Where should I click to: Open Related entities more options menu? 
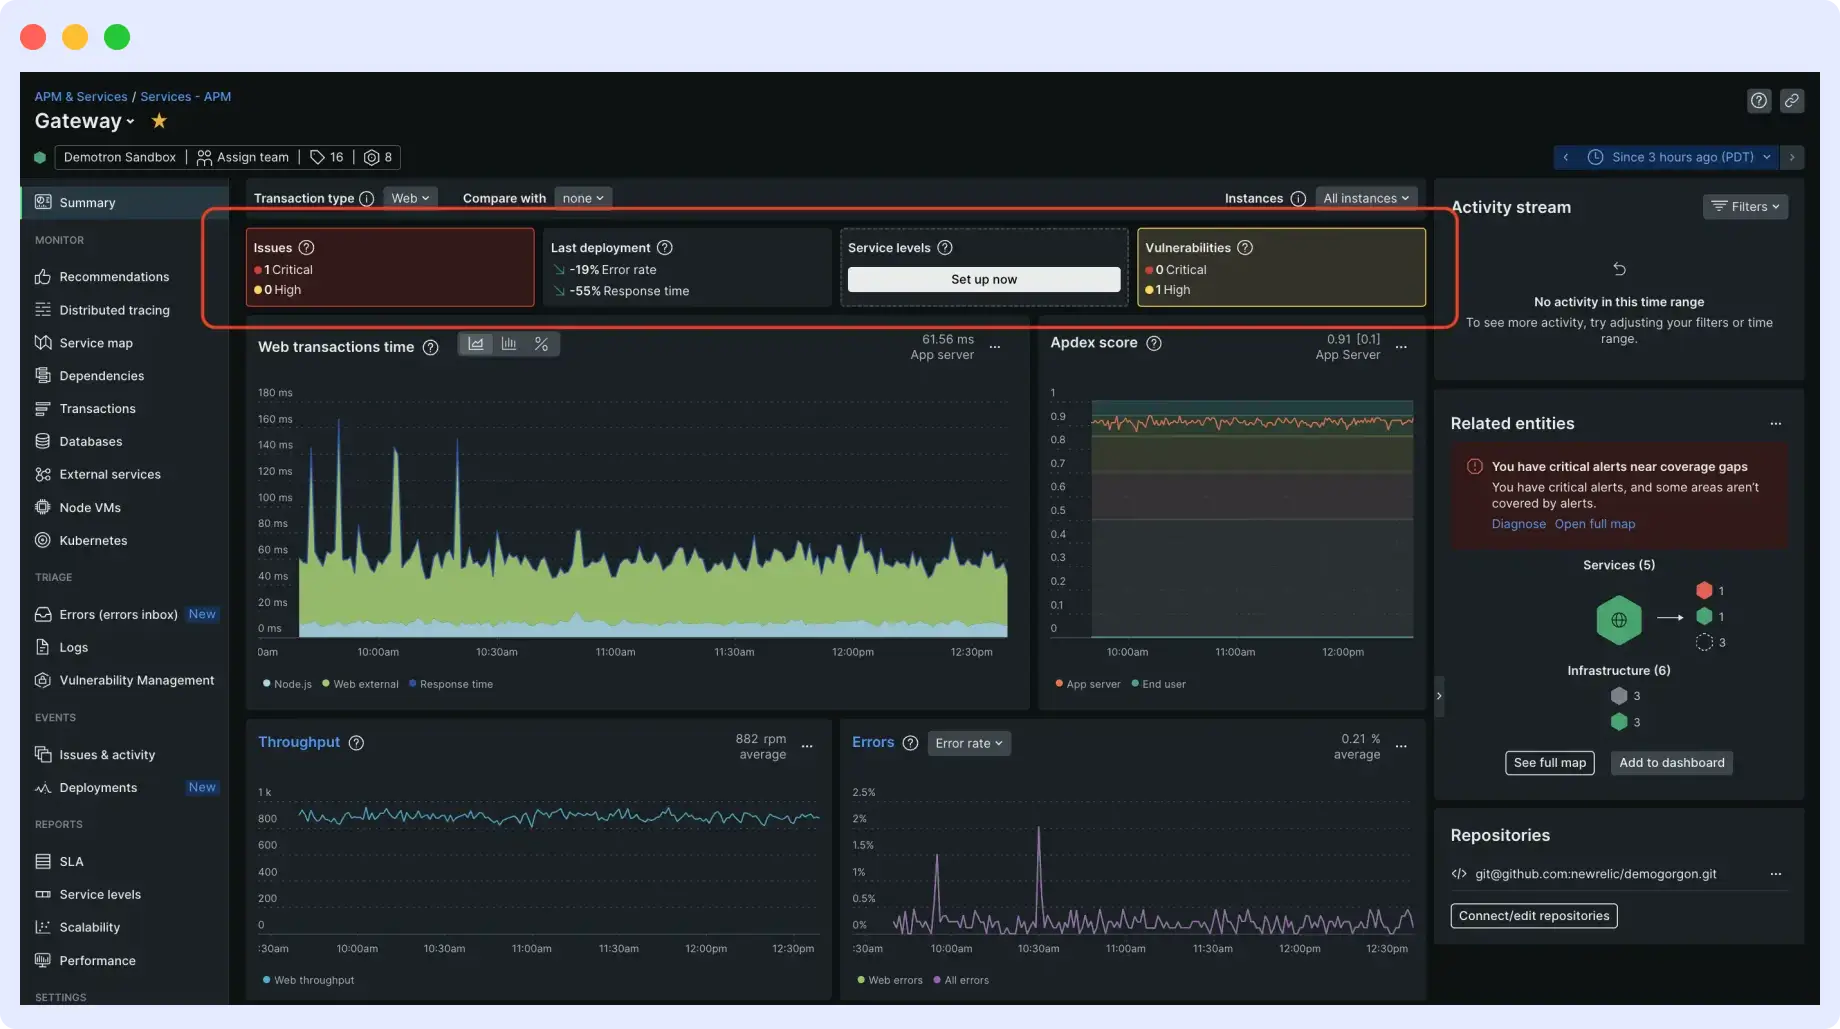1776,424
